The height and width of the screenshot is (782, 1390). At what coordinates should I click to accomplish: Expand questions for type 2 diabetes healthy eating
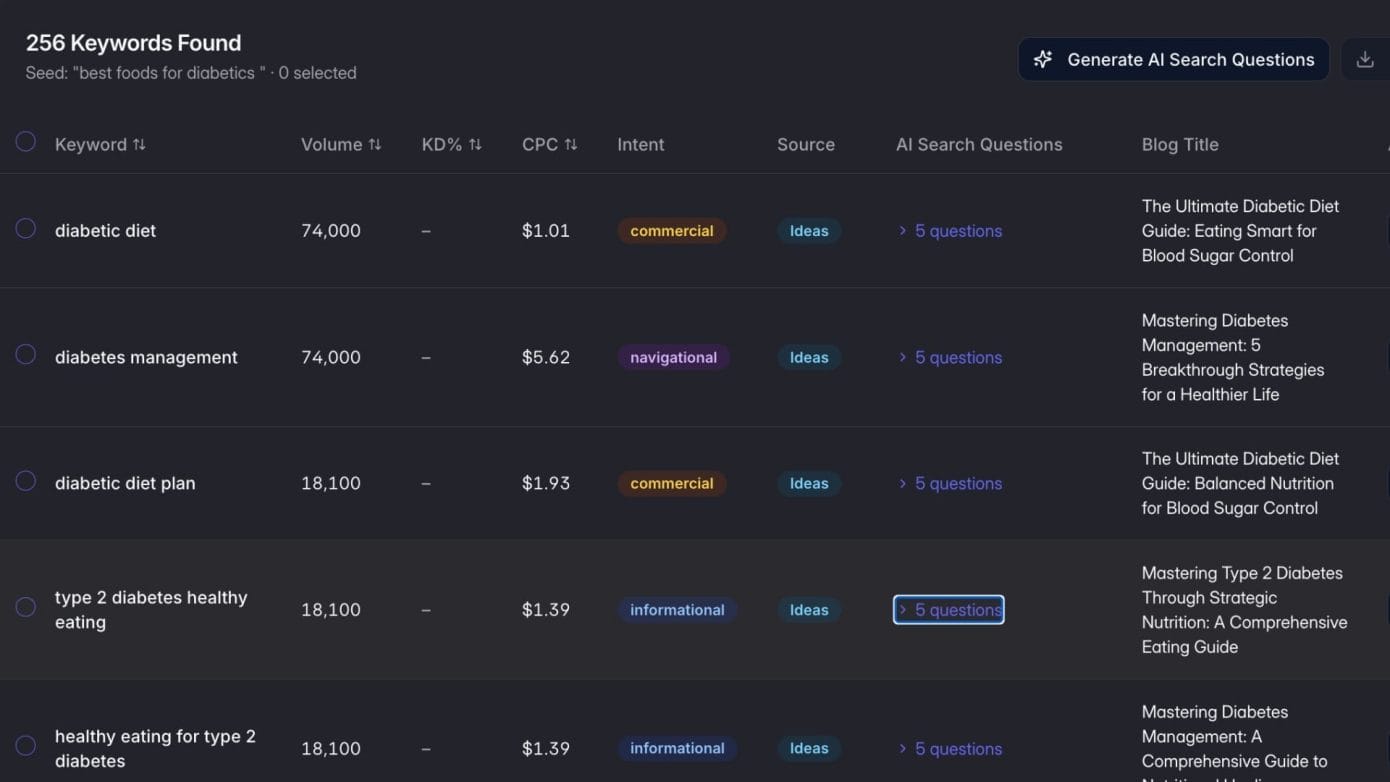coord(949,610)
